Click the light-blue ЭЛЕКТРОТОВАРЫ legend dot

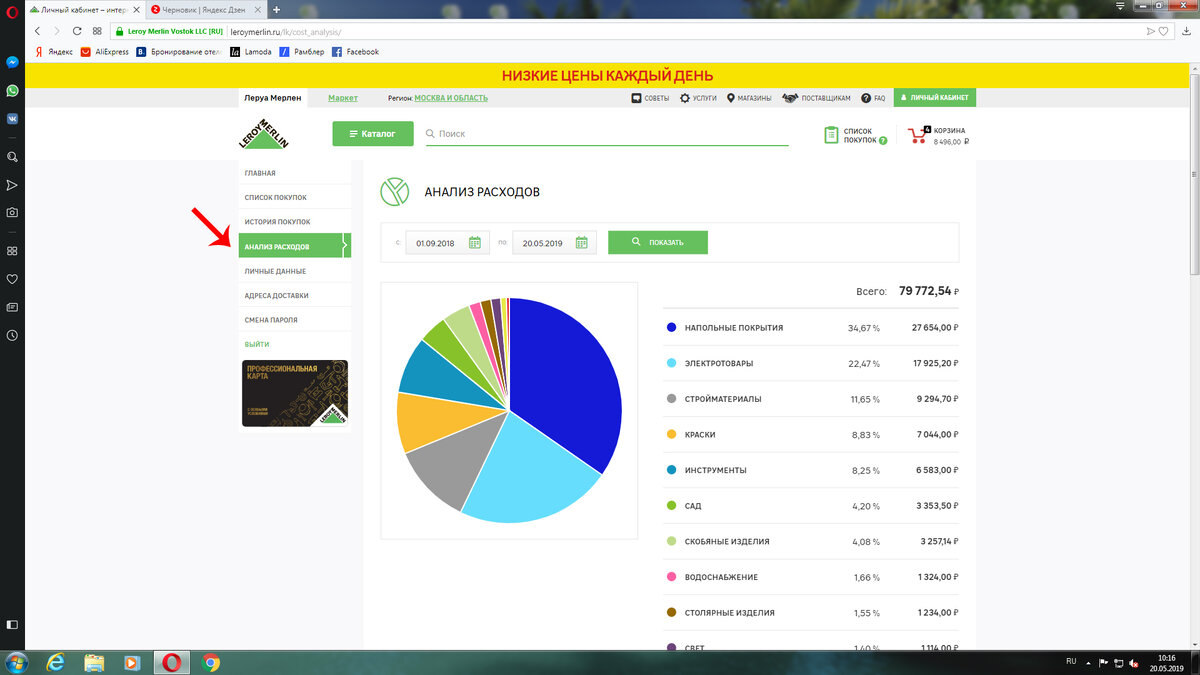[x=671, y=363]
